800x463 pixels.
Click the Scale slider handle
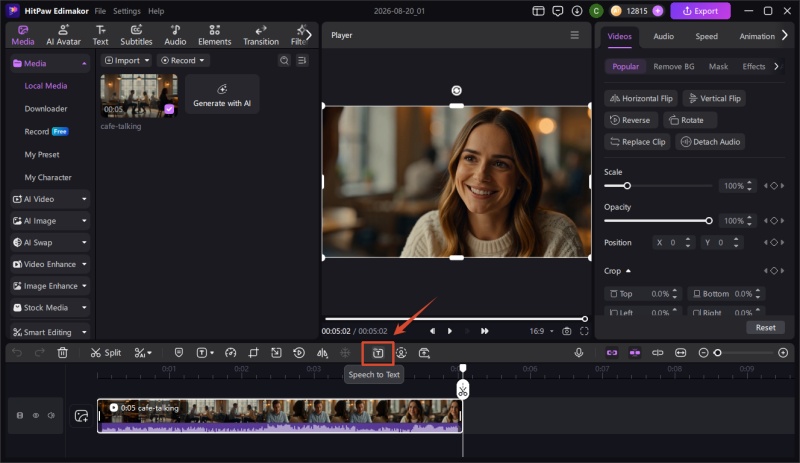click(x=627, y=186)
